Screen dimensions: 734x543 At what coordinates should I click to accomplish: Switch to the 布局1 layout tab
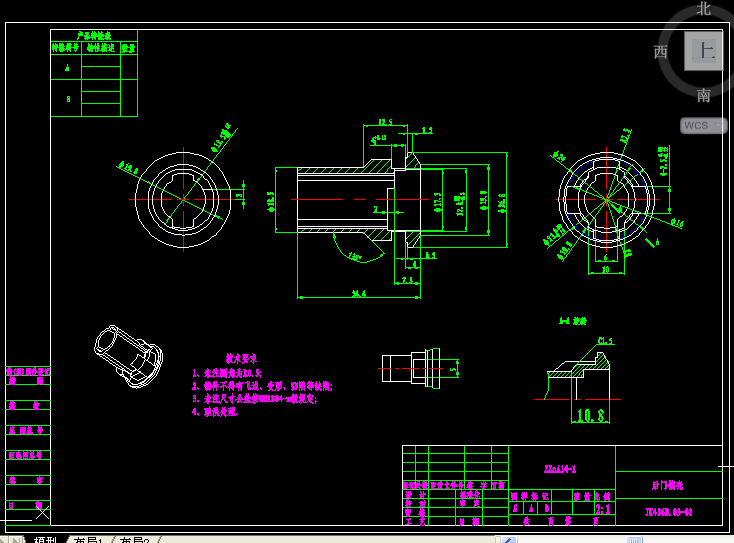88,540
